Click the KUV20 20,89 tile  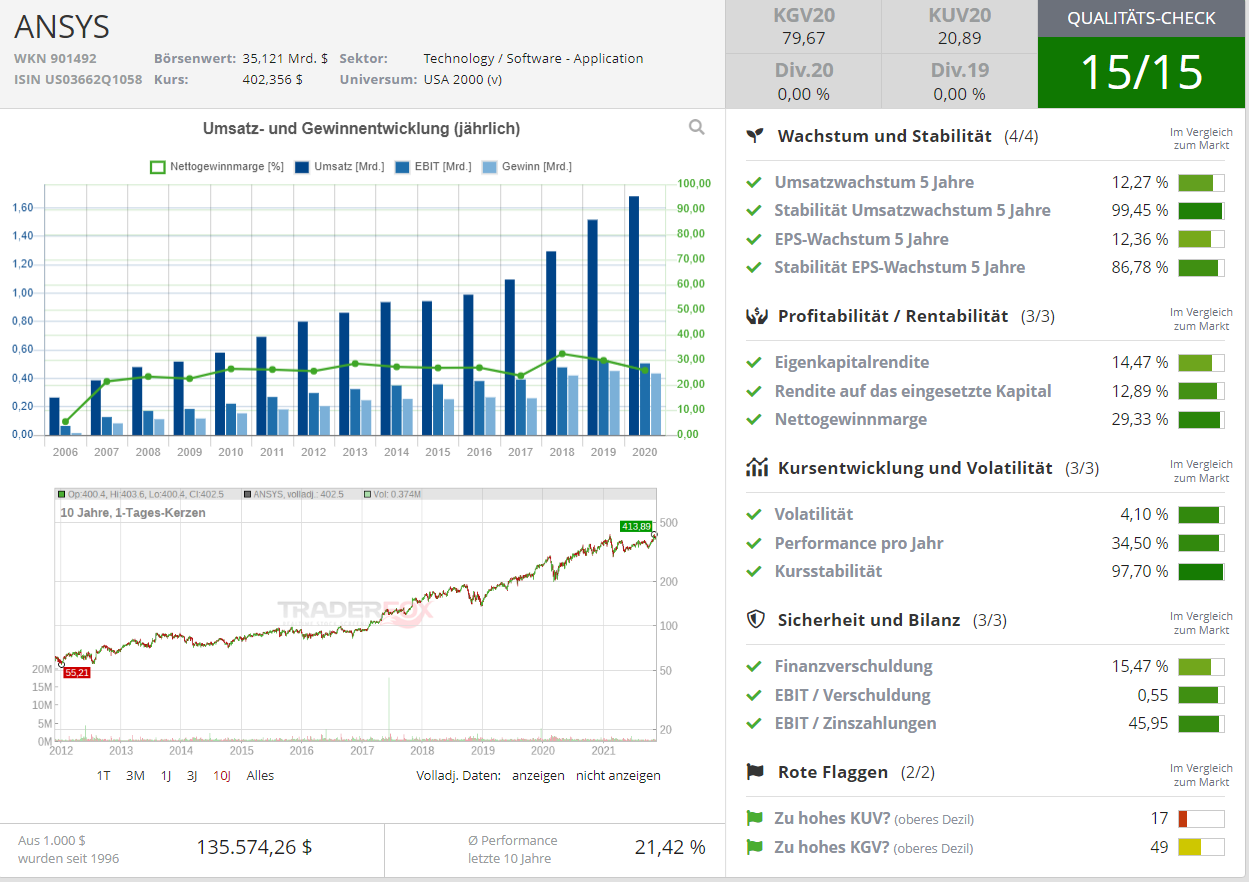point(959,27)
